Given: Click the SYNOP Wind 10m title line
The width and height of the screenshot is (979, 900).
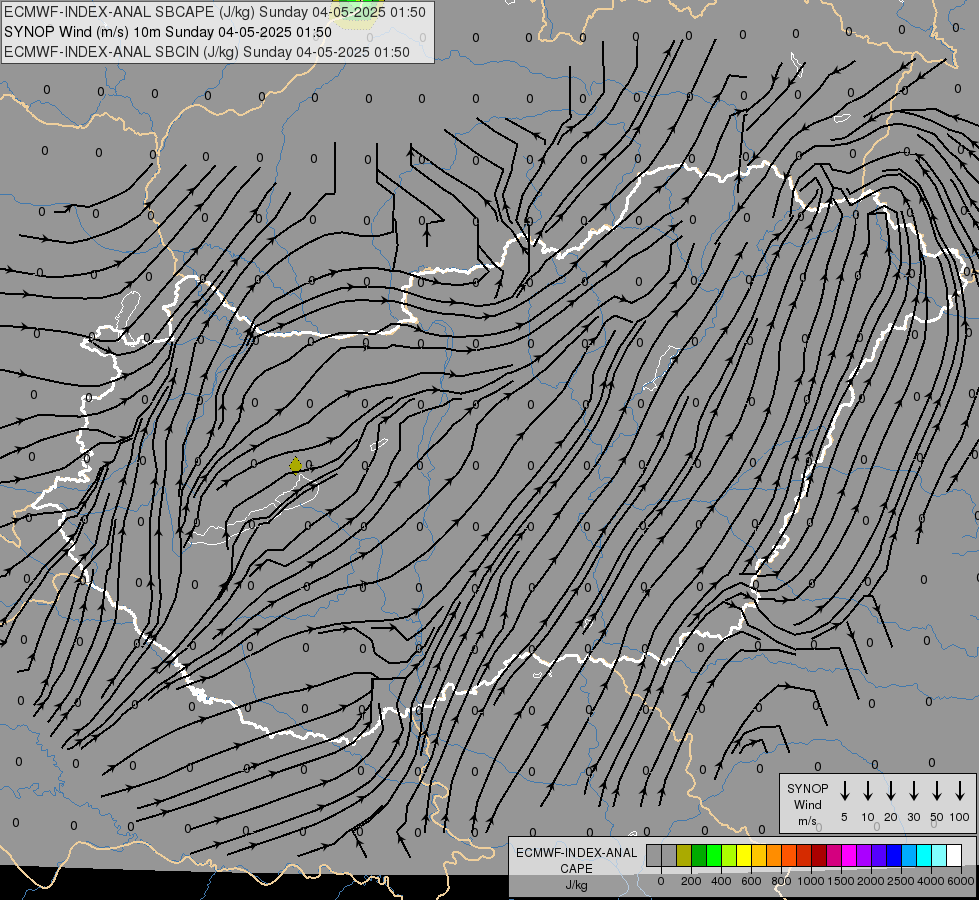Looking at the screenshot, I should click(167, 32).
